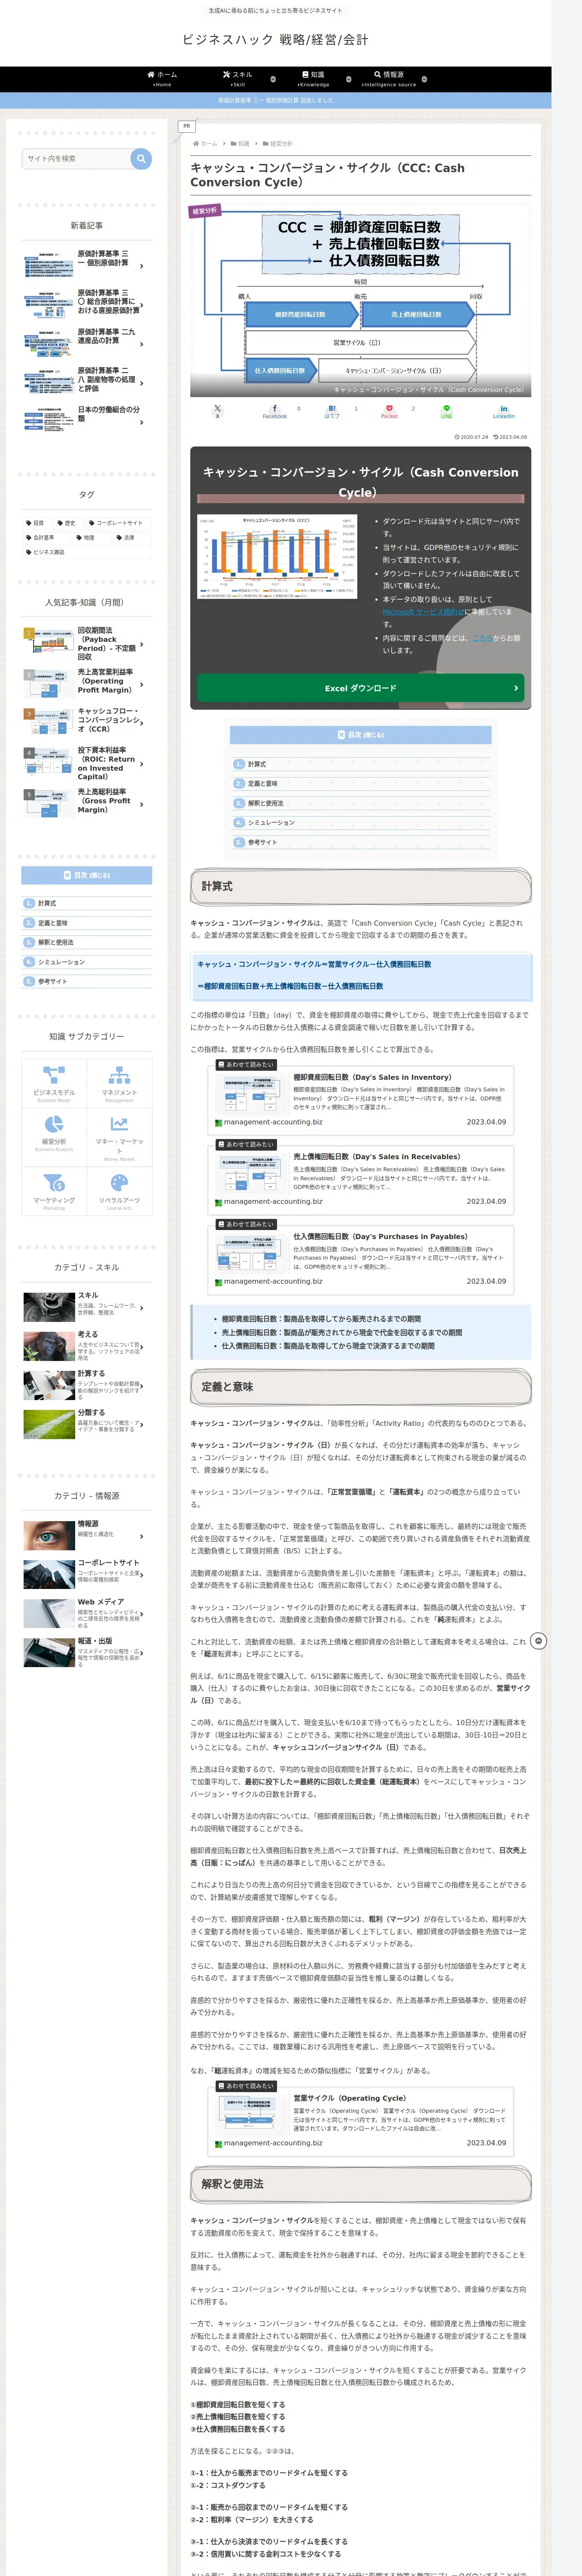Select the コーポレートサイト tag
582x2576 pixels.
click(x=118, y=523)
